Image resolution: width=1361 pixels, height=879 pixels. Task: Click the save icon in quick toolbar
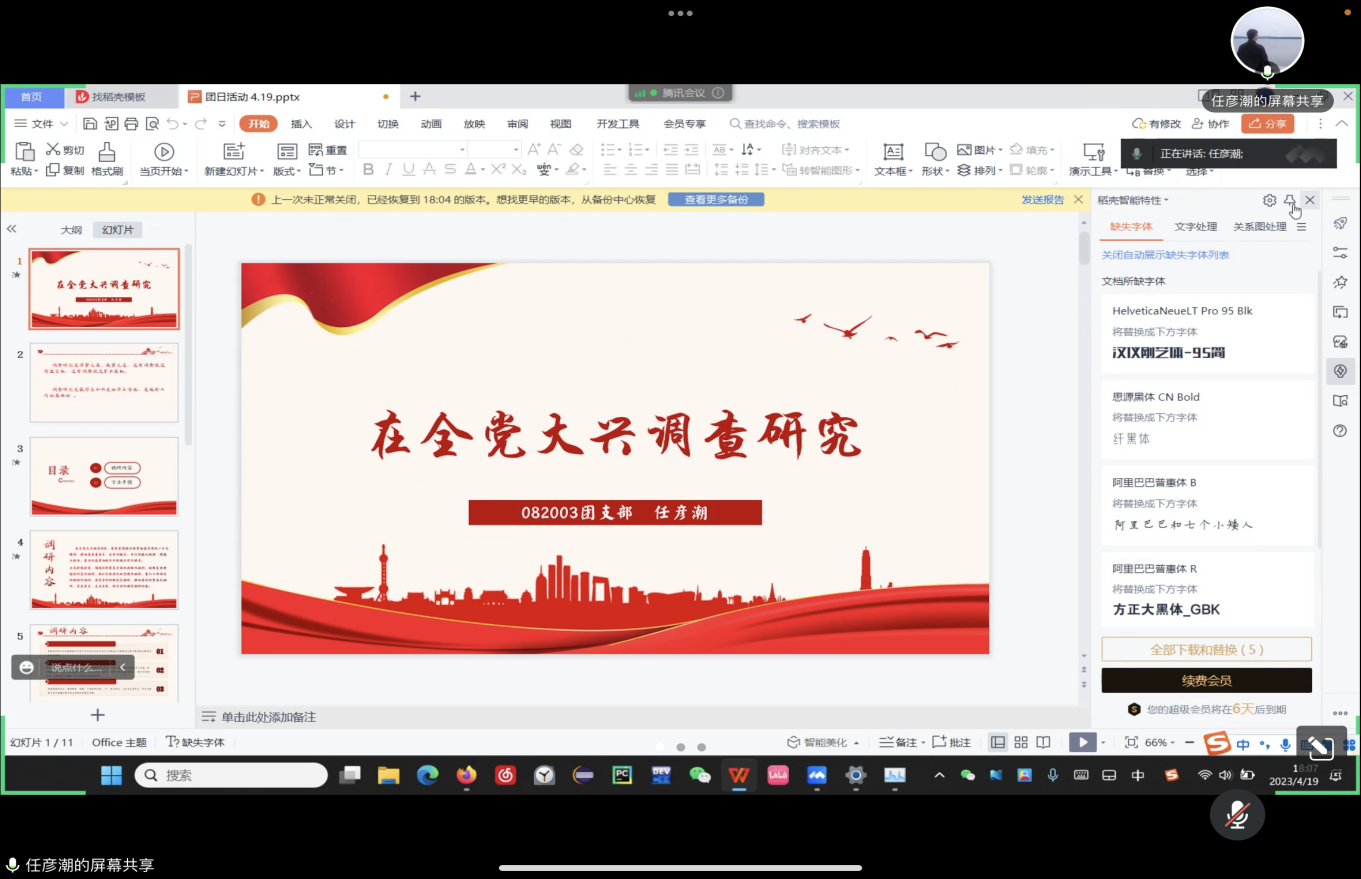[x=90, y=124]
